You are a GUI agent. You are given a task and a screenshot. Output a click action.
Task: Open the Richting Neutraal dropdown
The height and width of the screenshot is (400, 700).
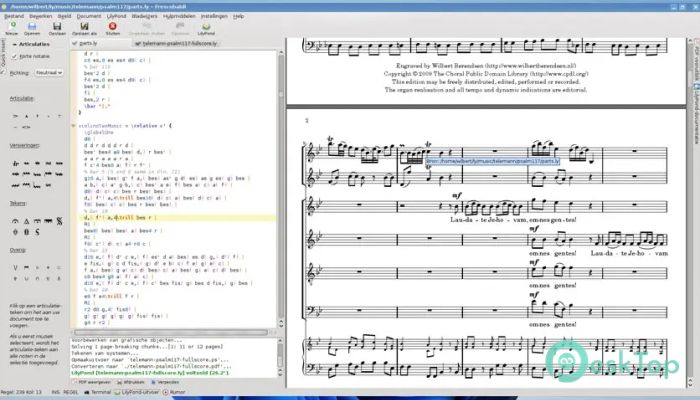tap(49, 72)
